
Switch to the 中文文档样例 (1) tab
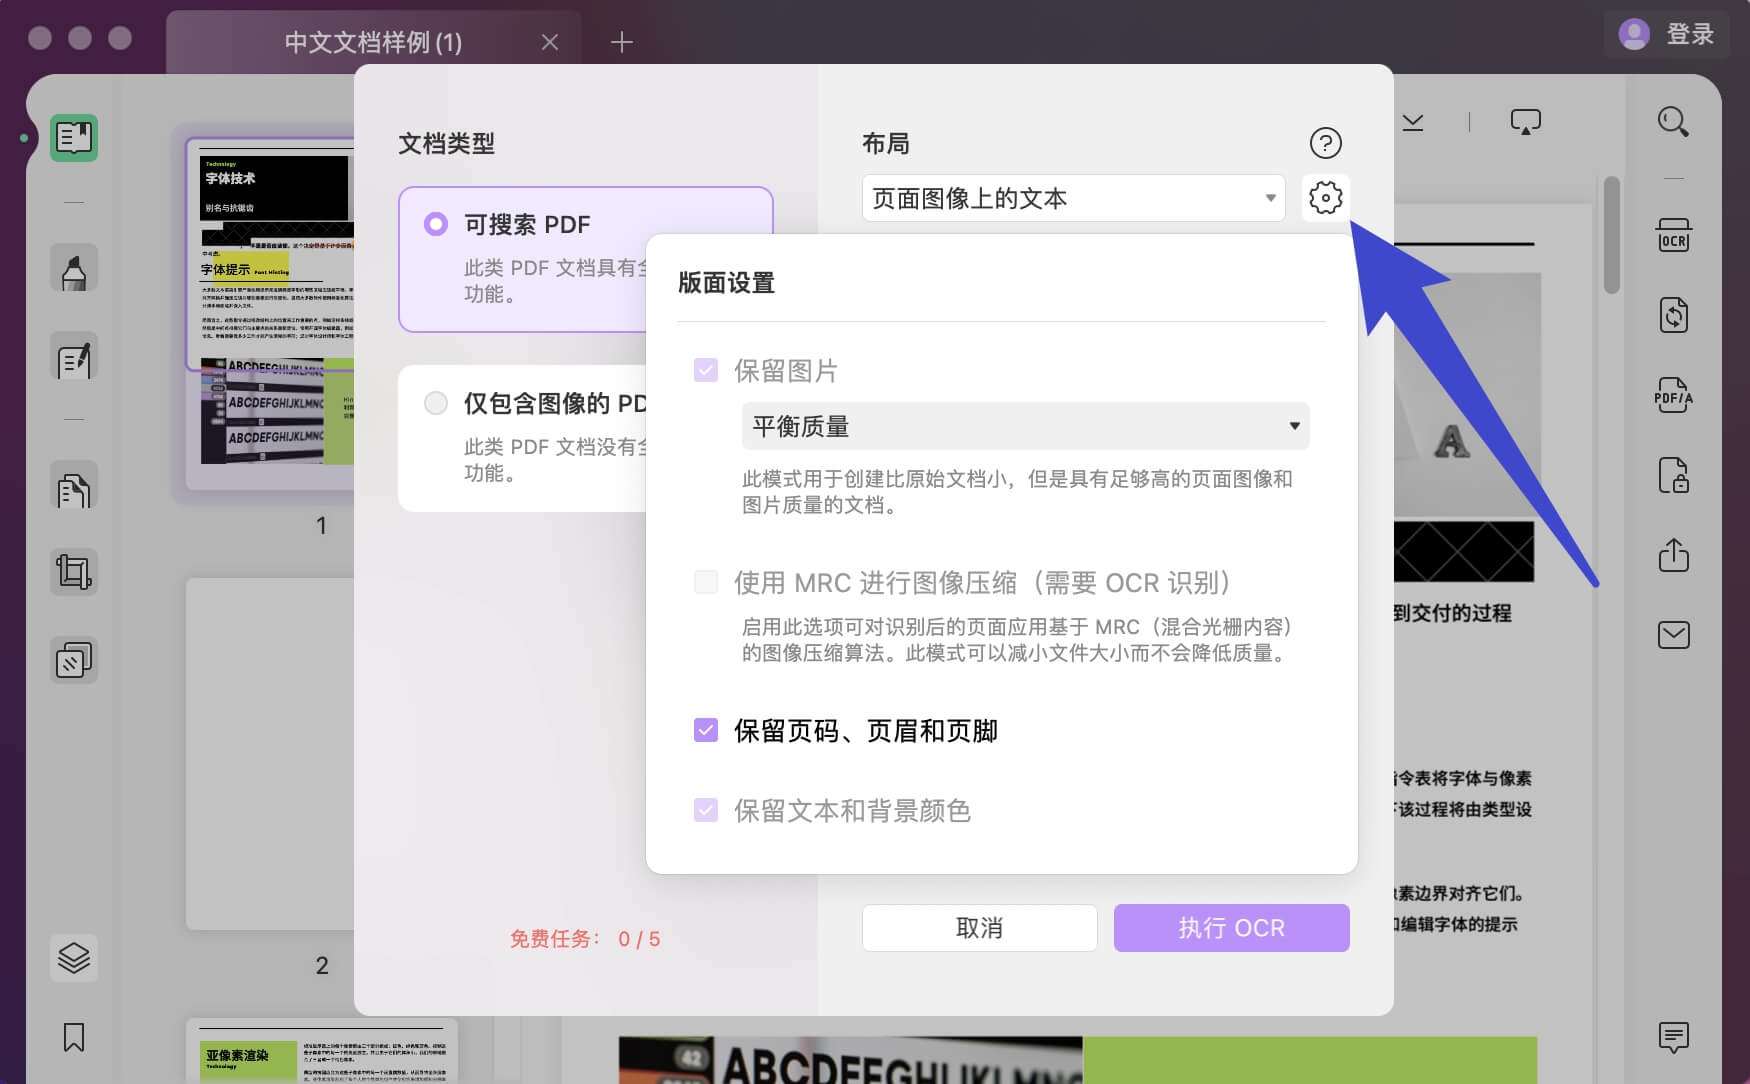click(x=373, y=42)
